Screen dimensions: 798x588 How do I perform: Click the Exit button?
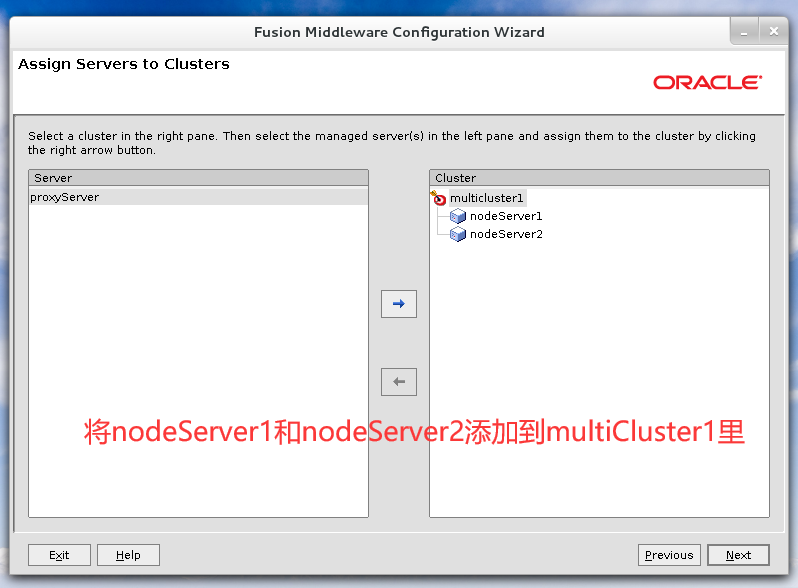(x=59, y=555)
